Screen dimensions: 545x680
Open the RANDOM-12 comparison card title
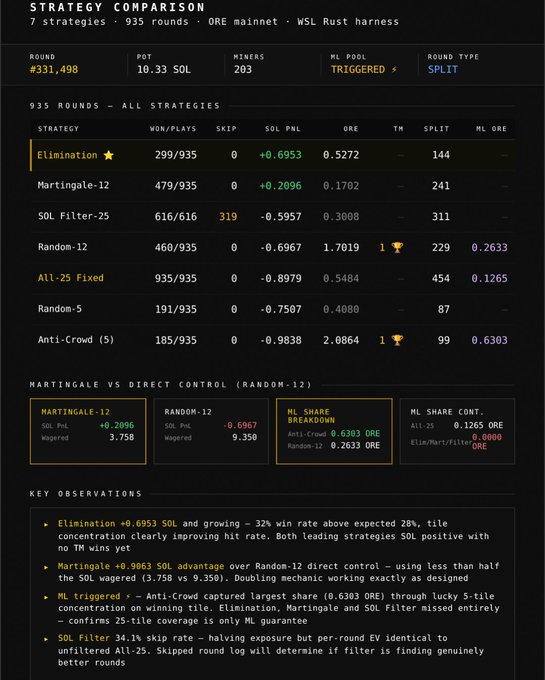(x=188, y=412)
